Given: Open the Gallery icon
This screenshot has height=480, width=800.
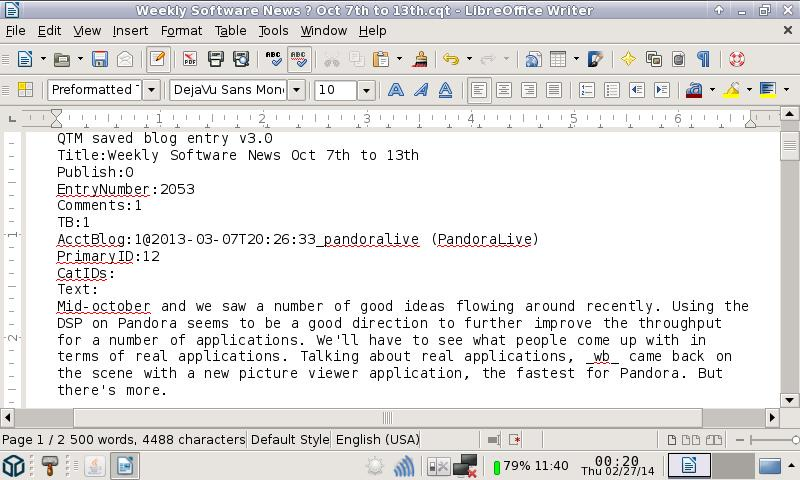Looking at the screenshot, I should tap(654, 59).
